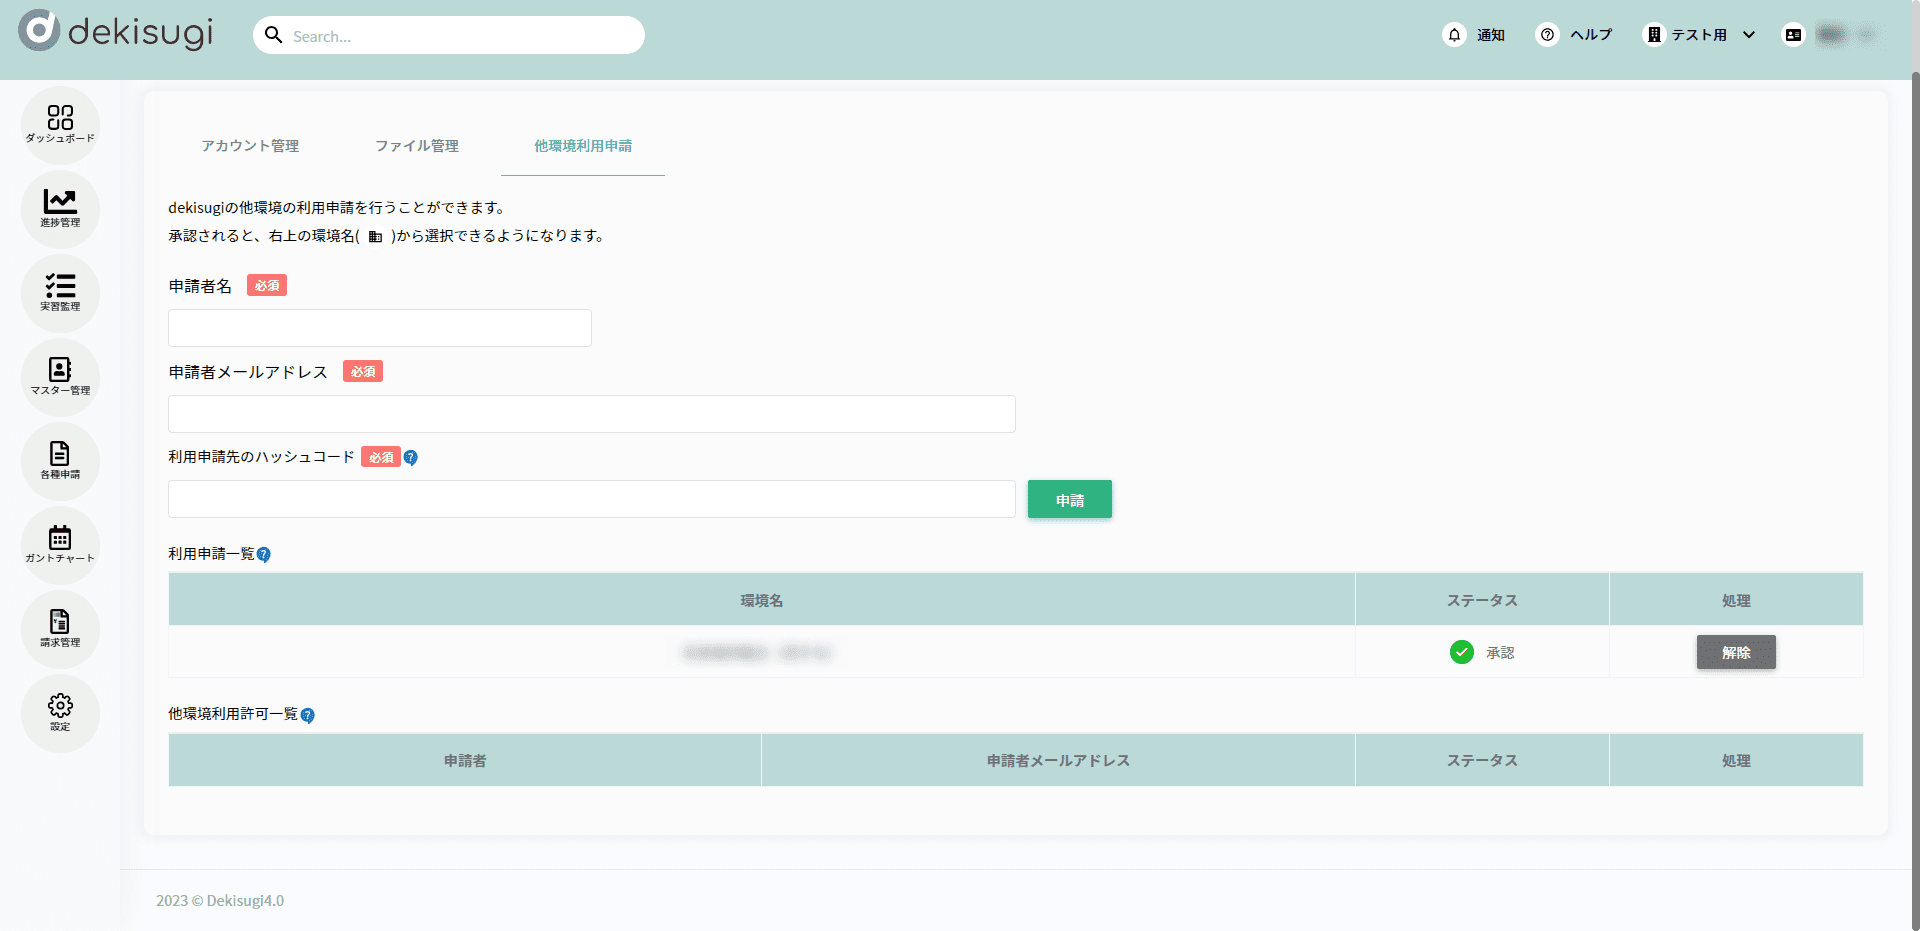Focus the applicant name (申請者名) input field
Screen dimensions: 1920x931
pos(380,328)
